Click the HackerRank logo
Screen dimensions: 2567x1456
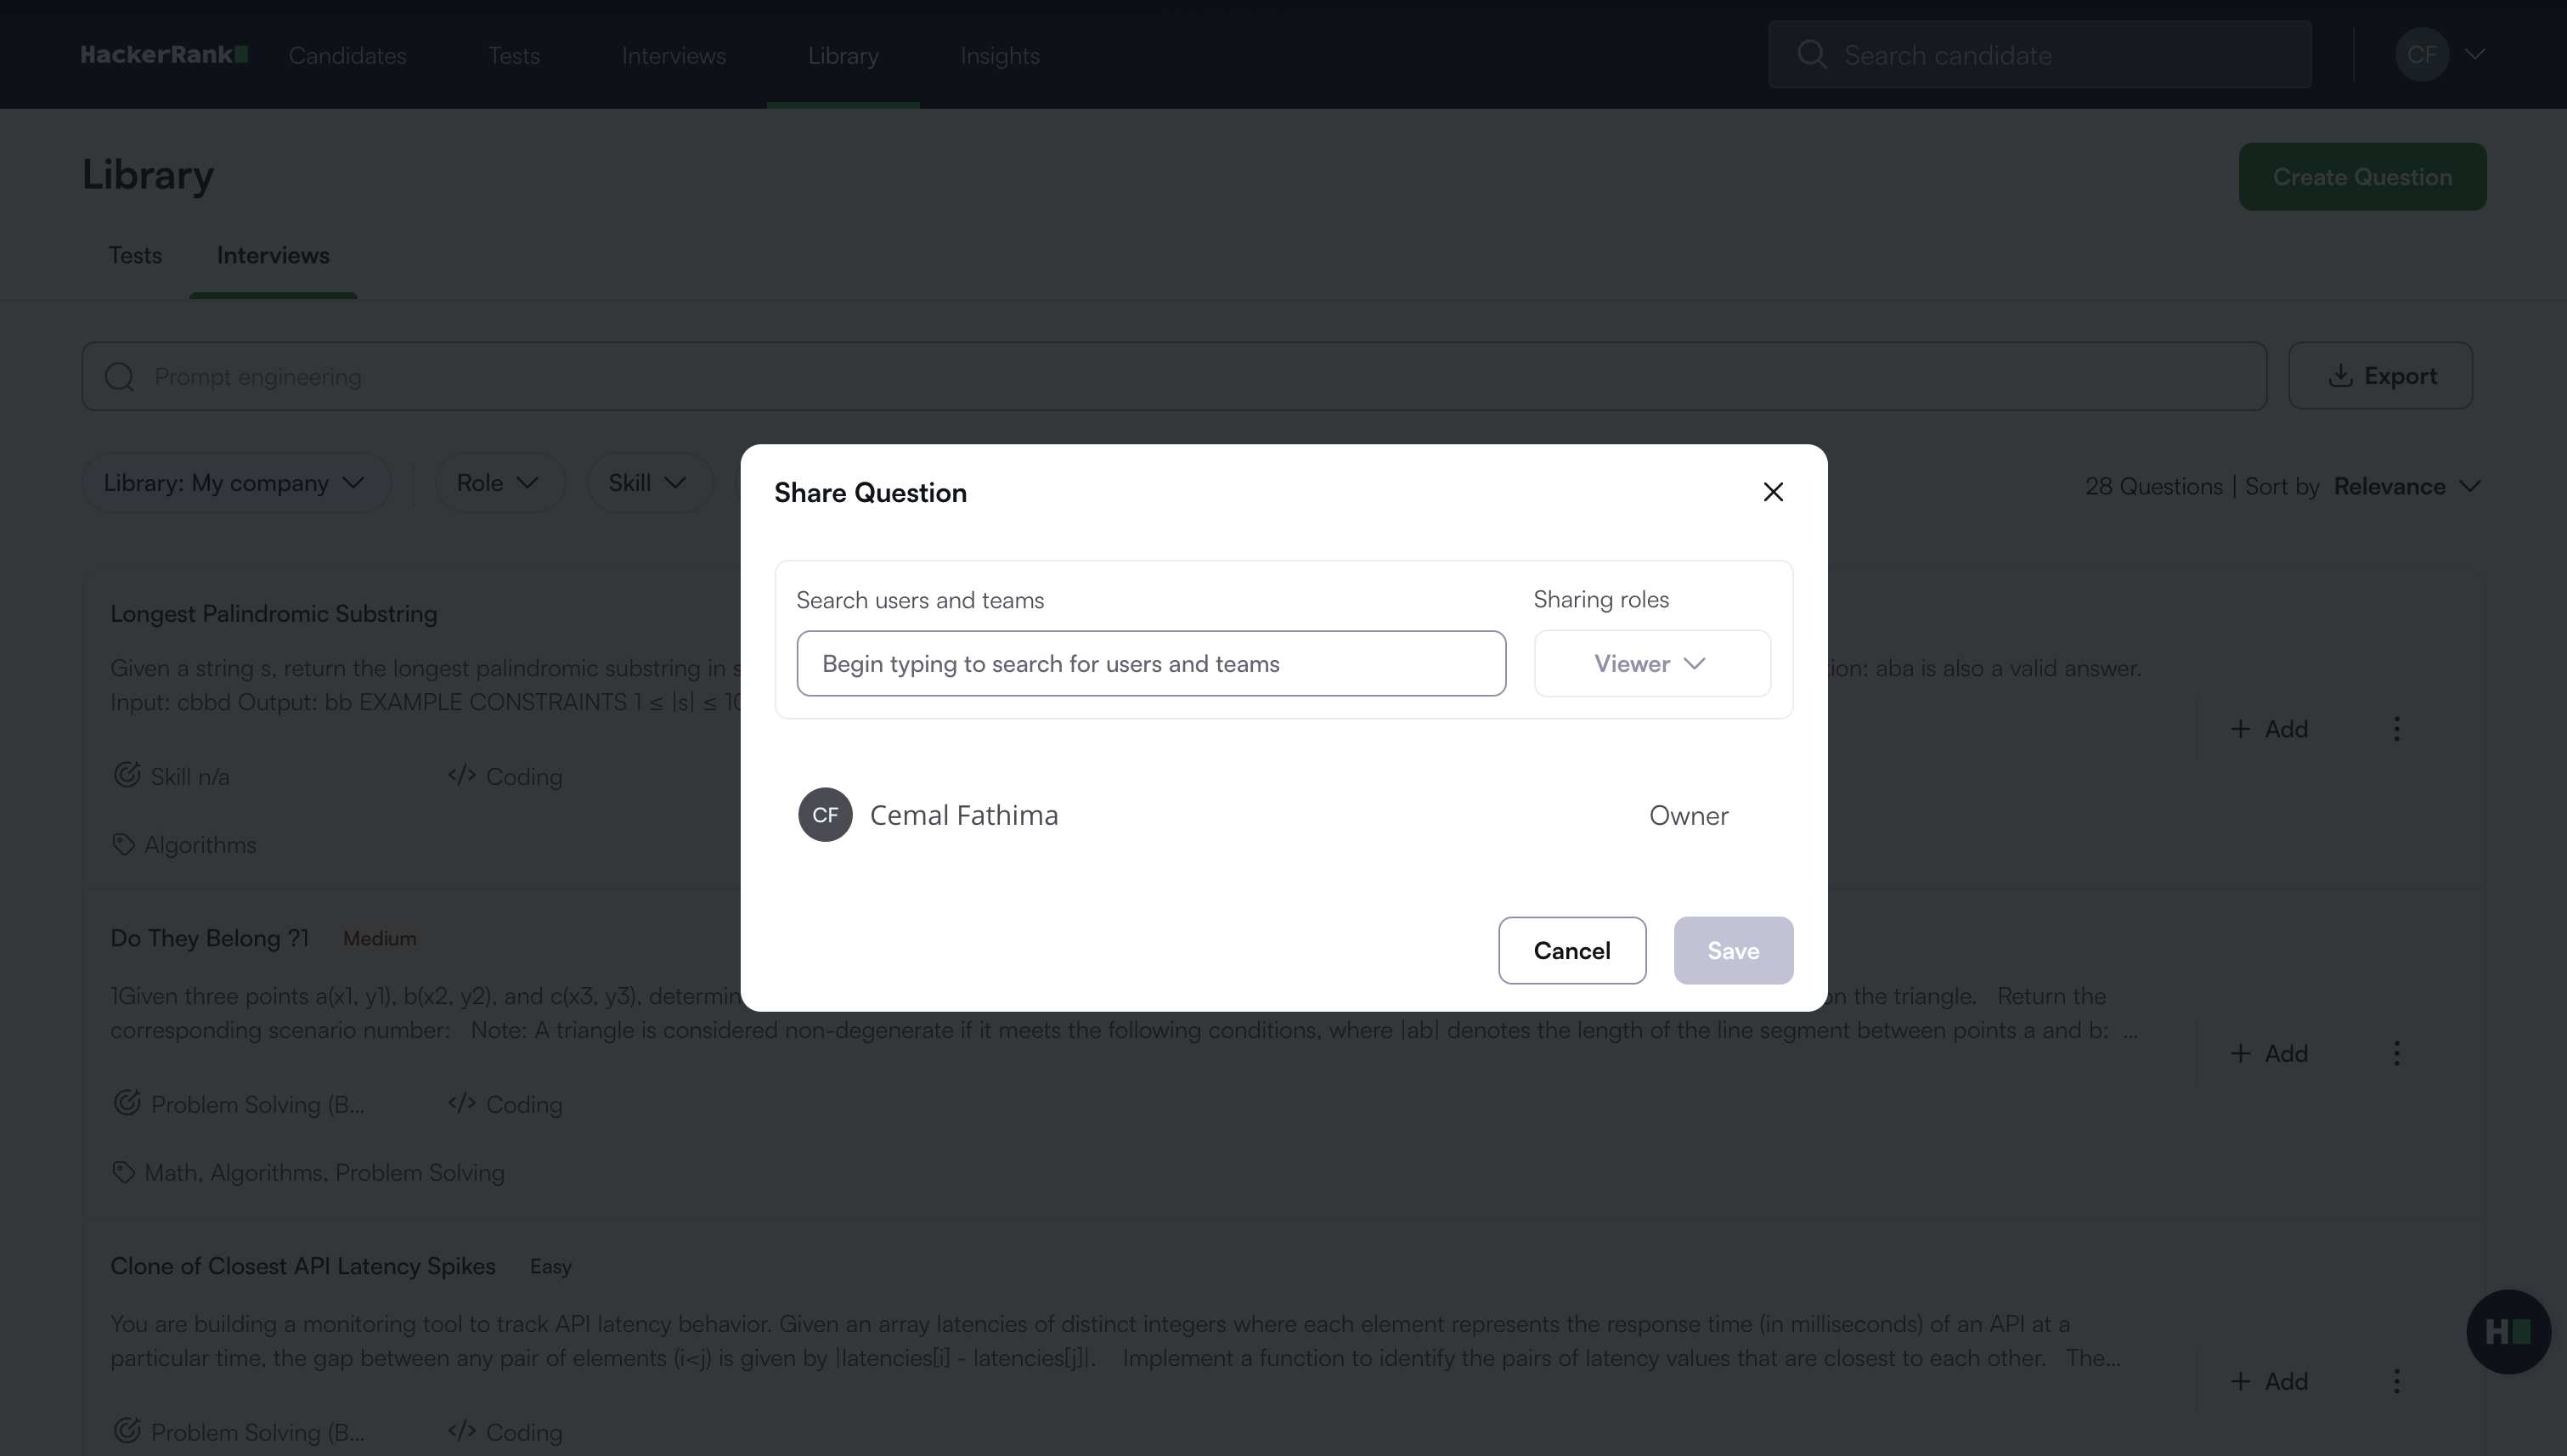(164, 54)
